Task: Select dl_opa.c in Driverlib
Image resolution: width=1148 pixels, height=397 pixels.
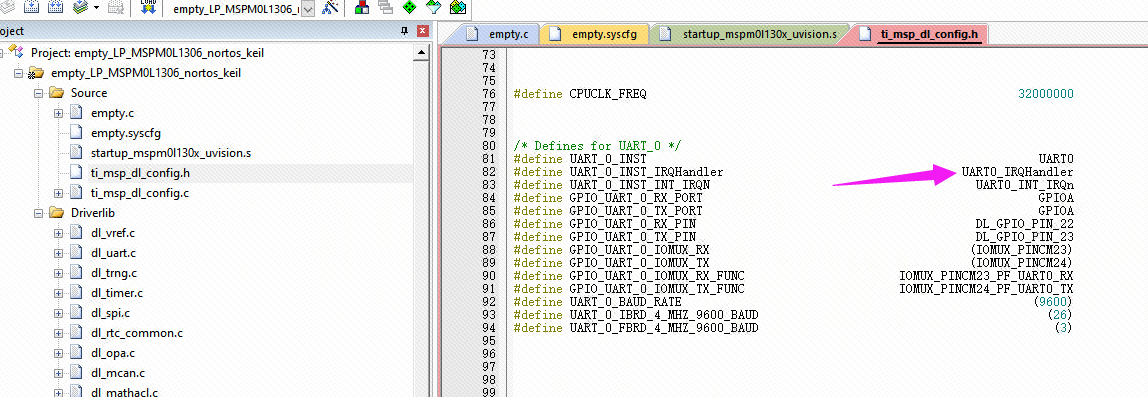Action: point(112,353)
